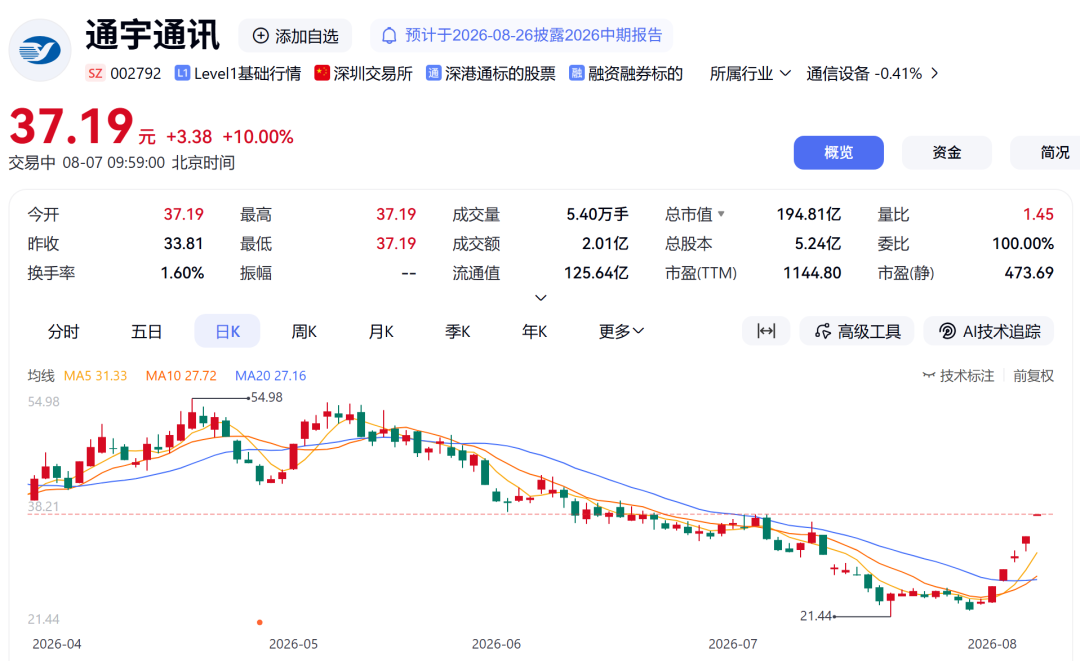
Task: Click the 通宇通讯 company logo
Action: [x=40, y=50]
